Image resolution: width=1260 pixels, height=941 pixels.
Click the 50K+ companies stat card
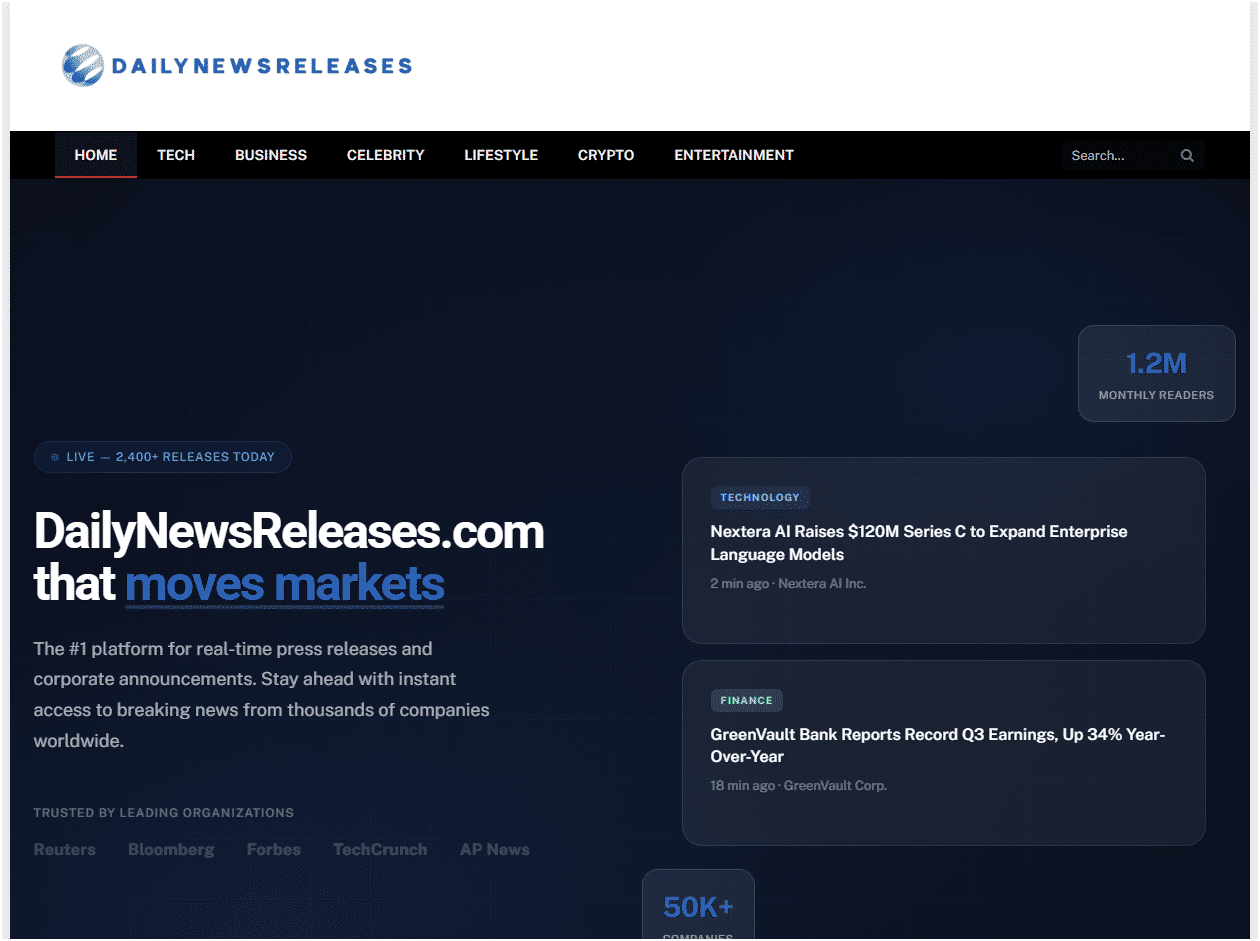(x=698, y=905)
